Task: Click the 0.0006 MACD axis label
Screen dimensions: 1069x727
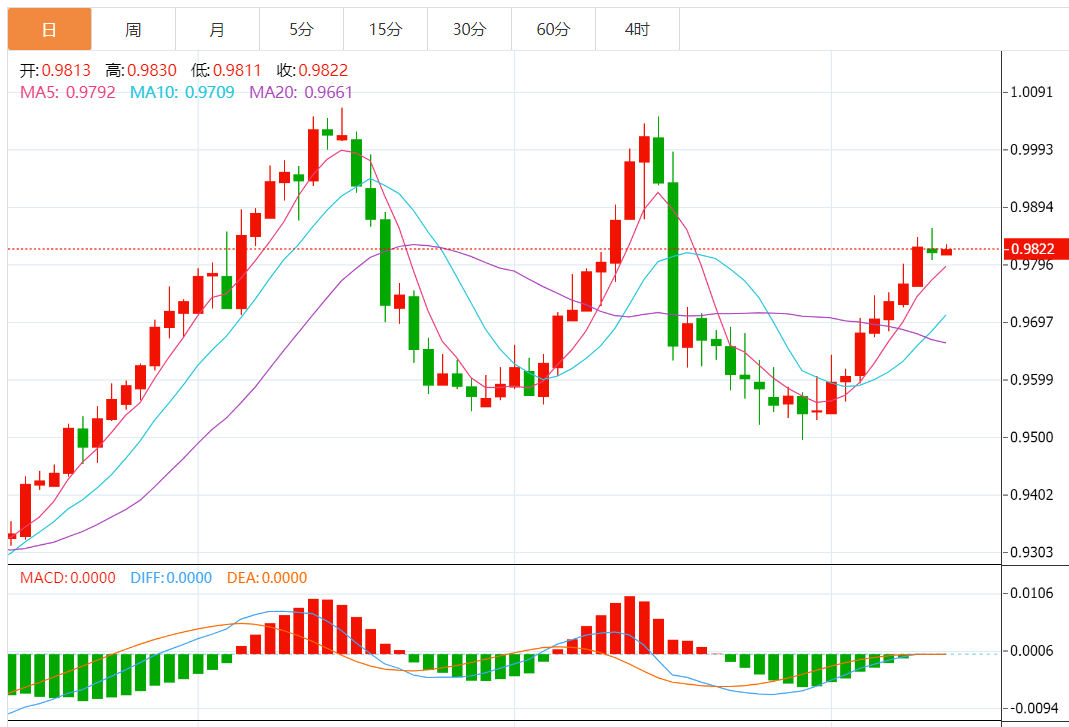Action: point(1032,651)
